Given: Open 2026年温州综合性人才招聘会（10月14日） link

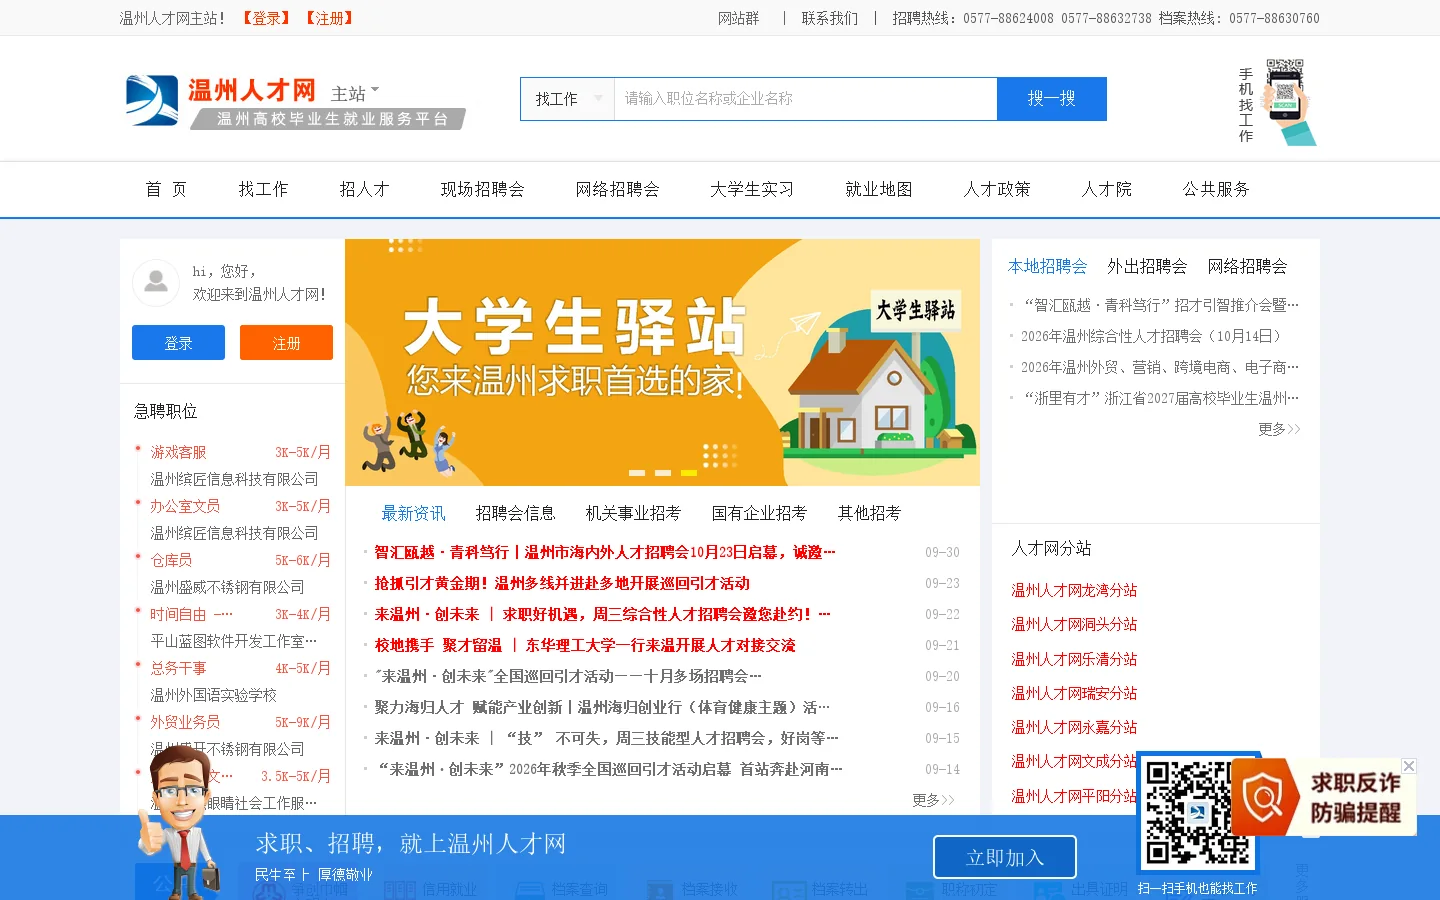Looking at the screenshot, I should [1150, 336].
